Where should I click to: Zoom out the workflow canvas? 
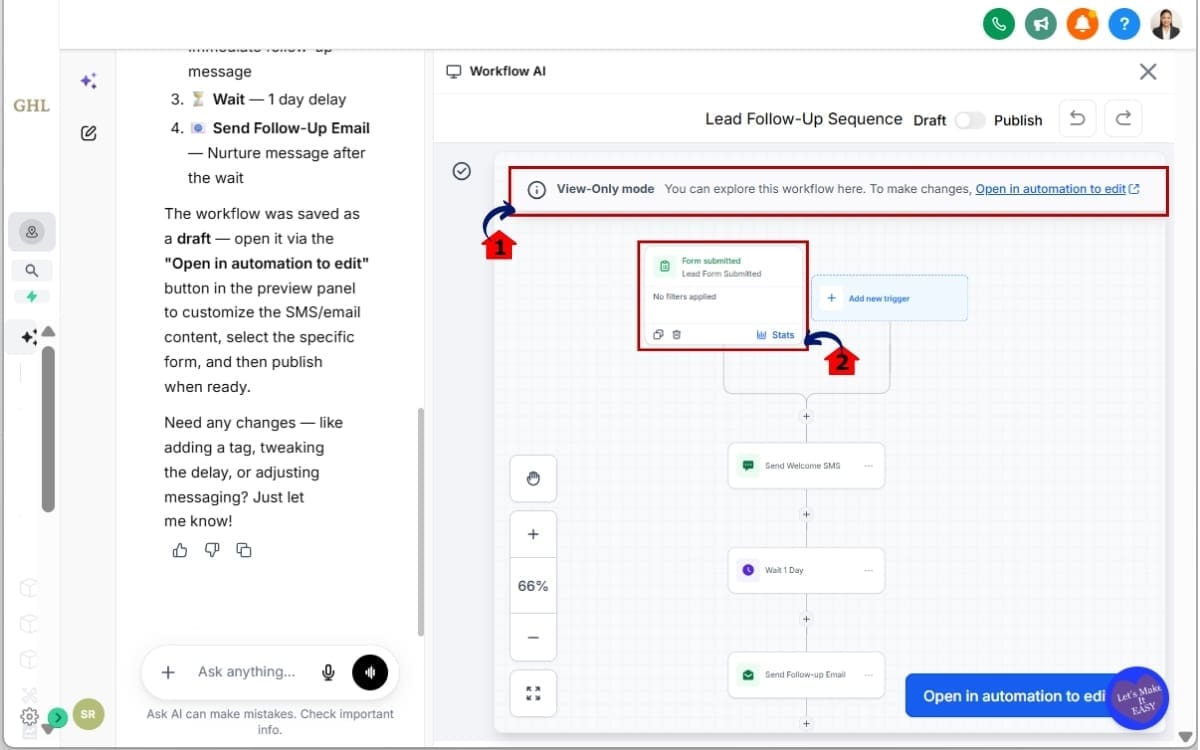click(x=533, y=638)
